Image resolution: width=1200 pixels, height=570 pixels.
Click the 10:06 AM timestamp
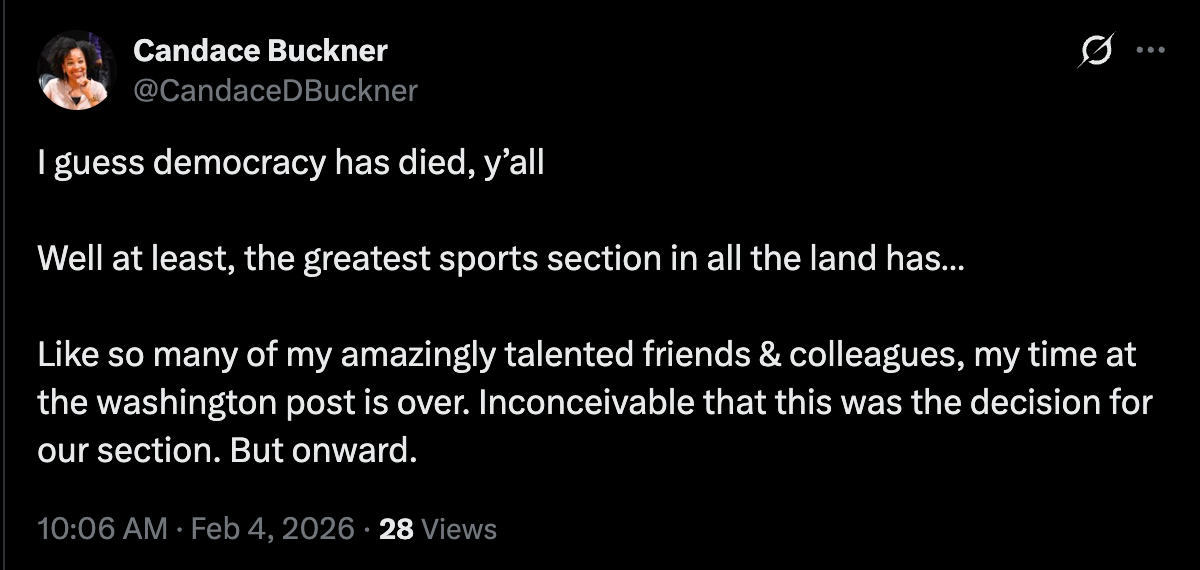pyautogui.click(x=102, y=529)
